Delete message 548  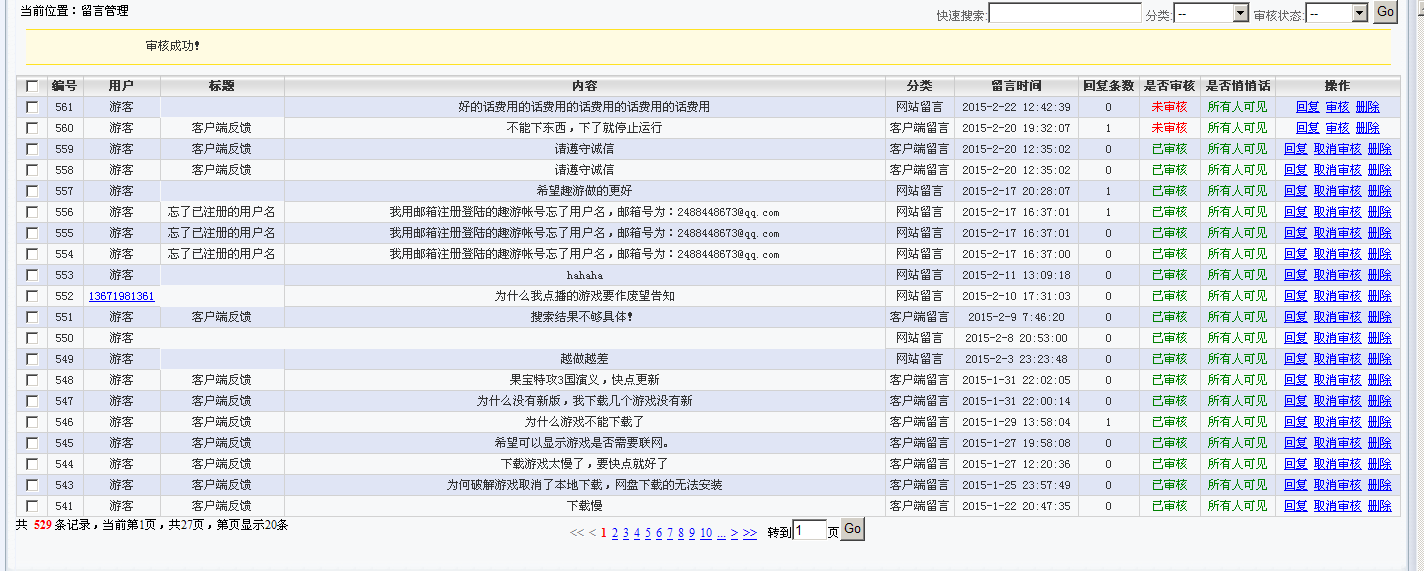1379,380
